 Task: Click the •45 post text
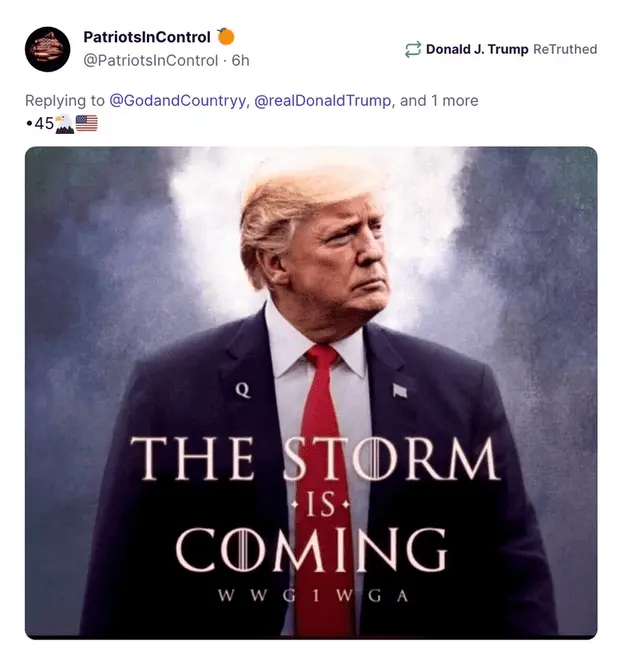coord(40,123)
